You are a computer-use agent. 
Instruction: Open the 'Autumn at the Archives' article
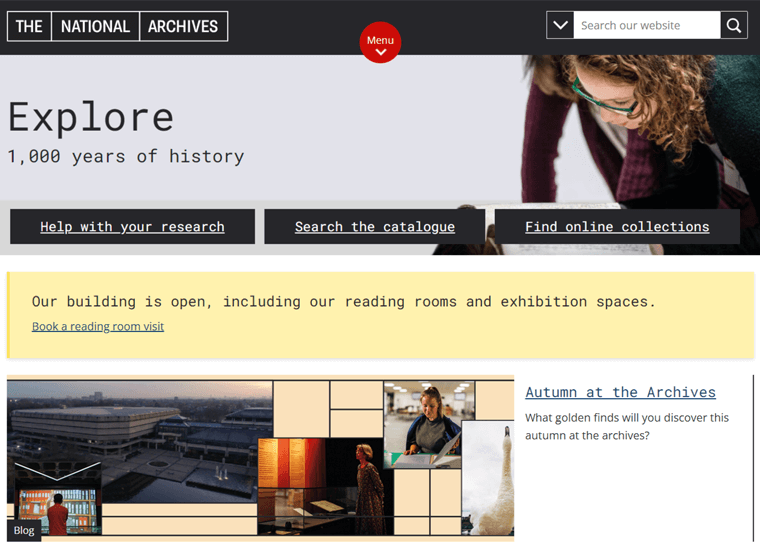tap(620, 392)
